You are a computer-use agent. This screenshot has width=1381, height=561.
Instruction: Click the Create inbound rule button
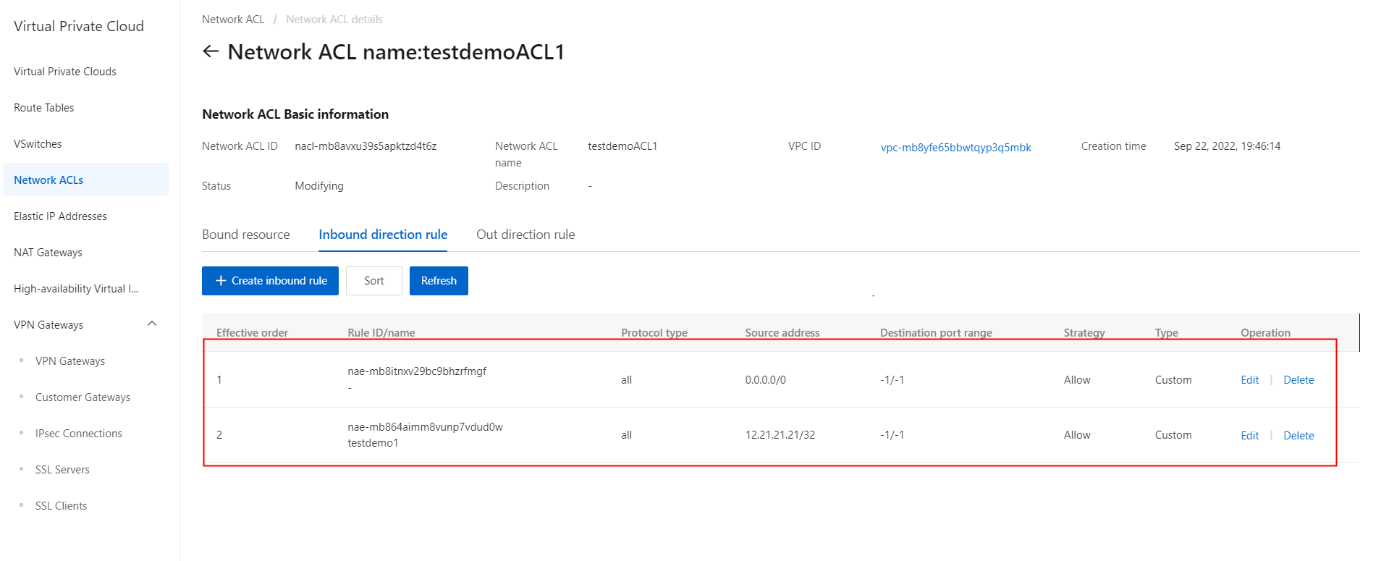(271, 281)
